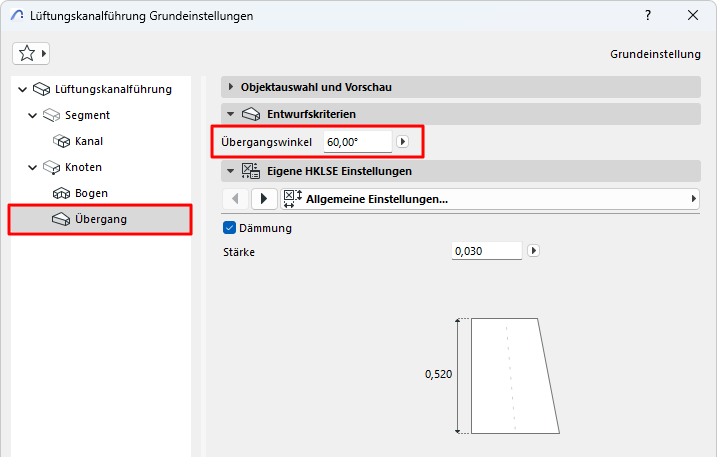Click the Segment icon in tree

(51, 115)
